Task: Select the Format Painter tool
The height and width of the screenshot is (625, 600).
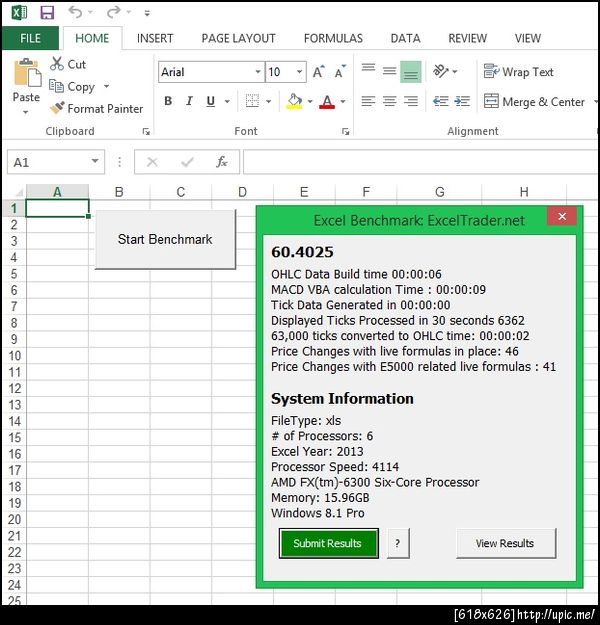Action: point(96,108)
